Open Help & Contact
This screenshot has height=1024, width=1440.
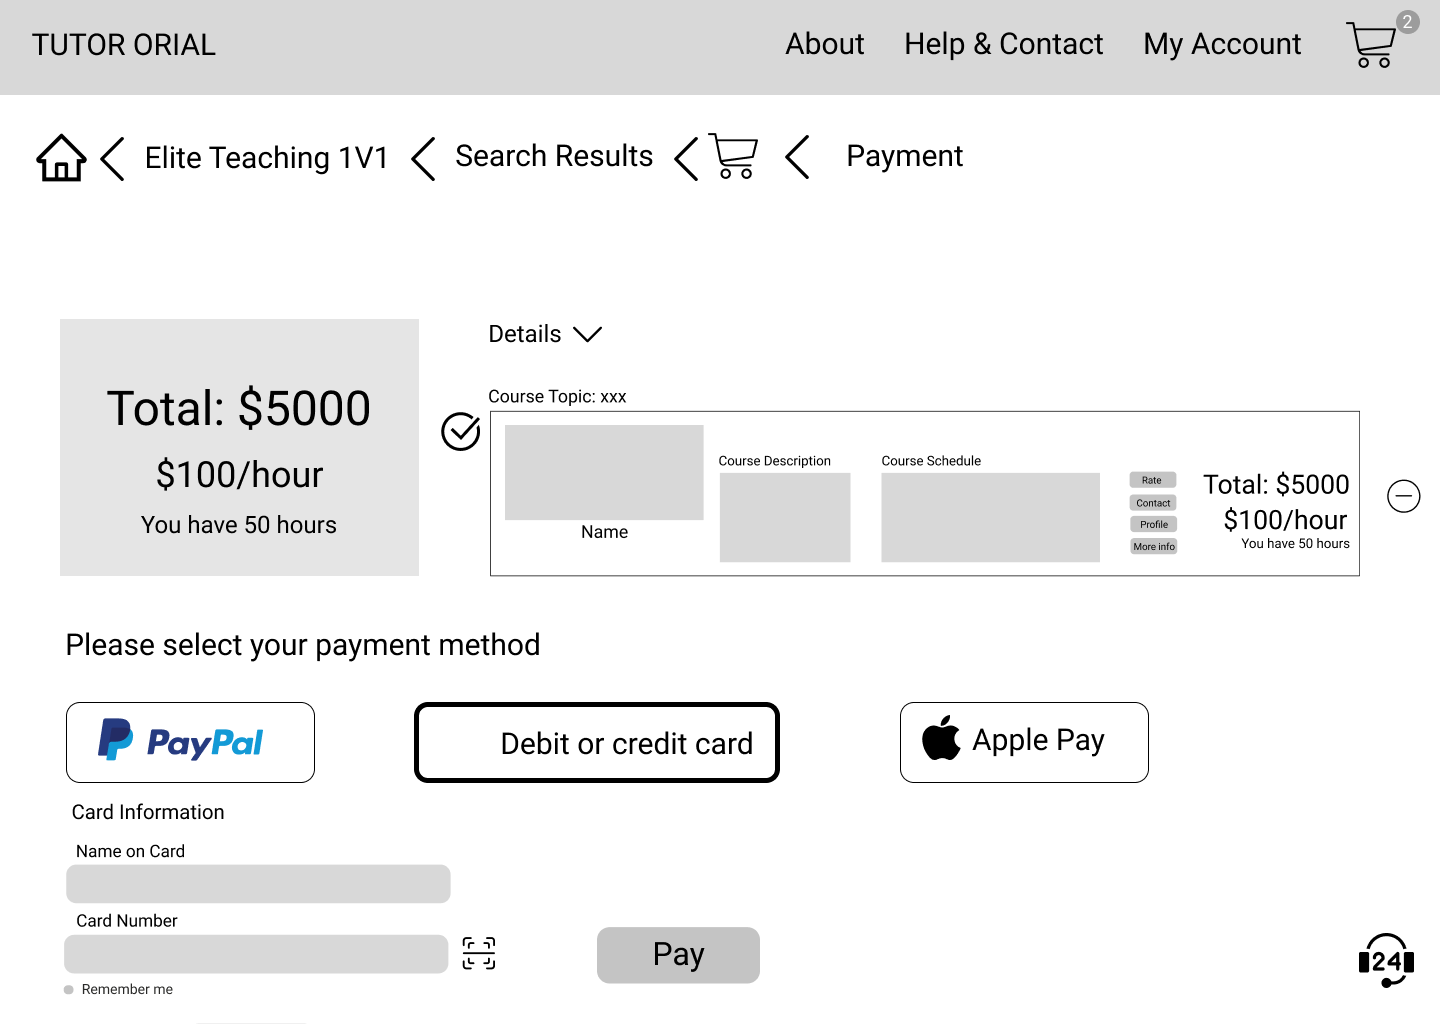coord(1003,44)
